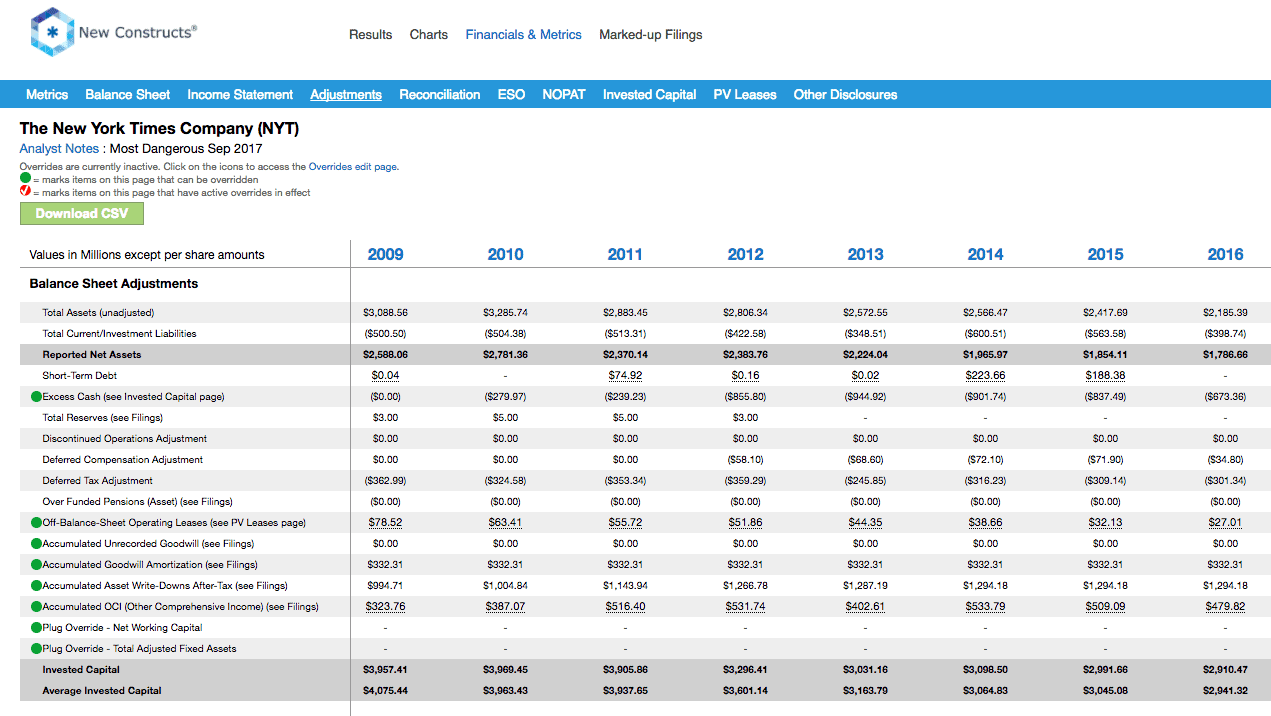This screenshot has width=1271, height=716.
Task: Click 2016 Average Invested Capital value $2,941.32
Action: (x=1226, y=691)
